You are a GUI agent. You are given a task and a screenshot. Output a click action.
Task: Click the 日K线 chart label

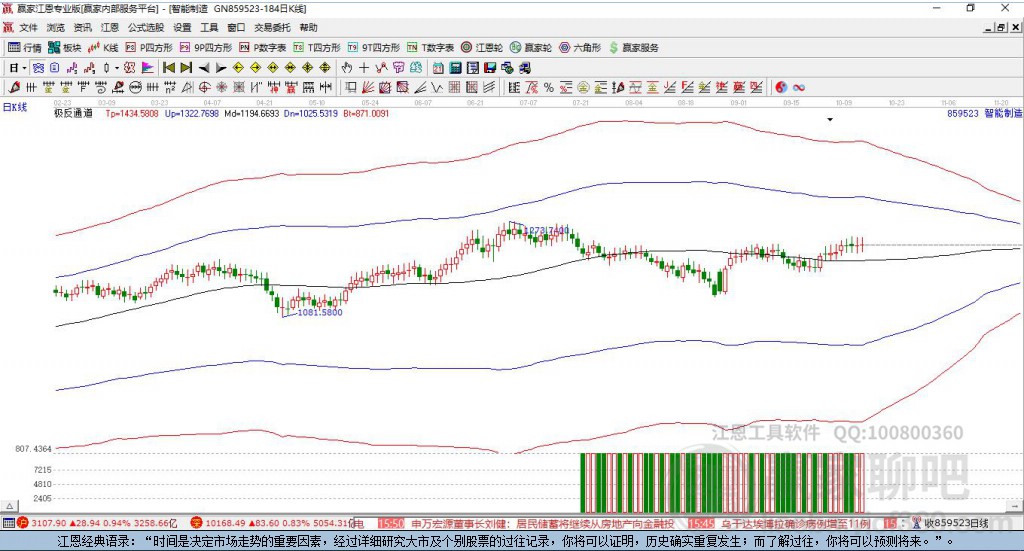click(x=15, y=107)
